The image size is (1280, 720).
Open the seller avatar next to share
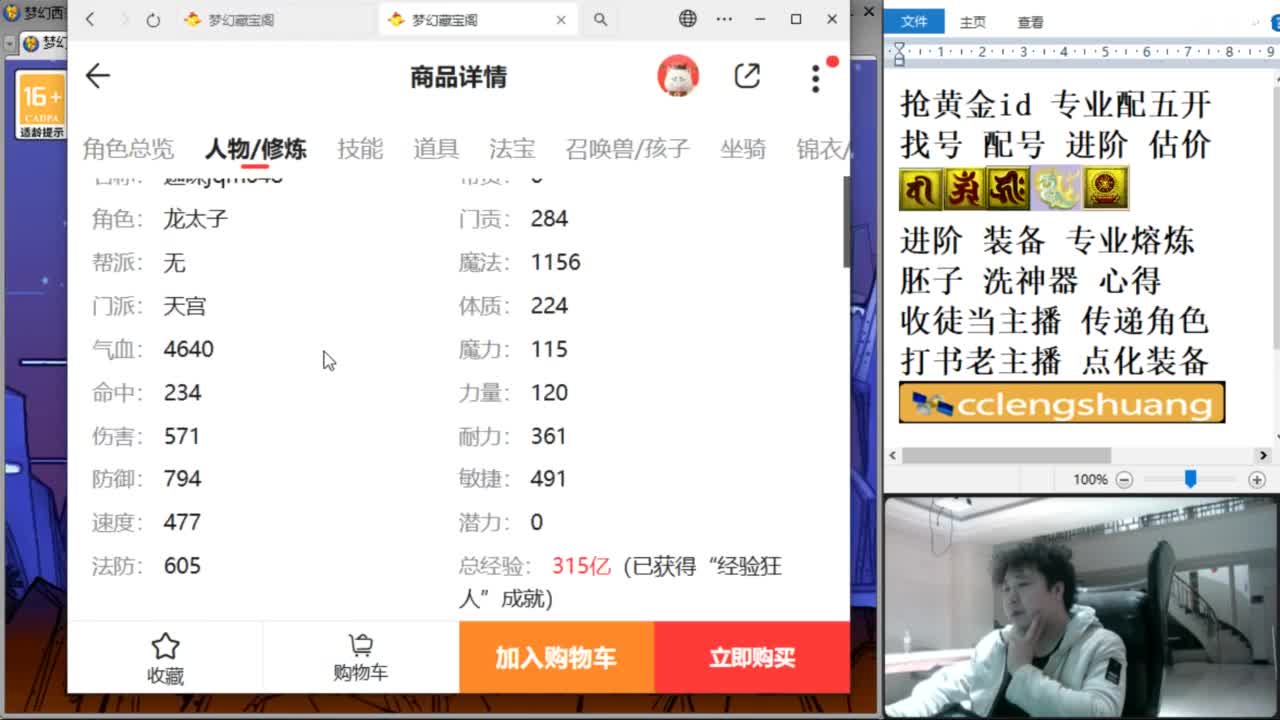pos(678,76)
